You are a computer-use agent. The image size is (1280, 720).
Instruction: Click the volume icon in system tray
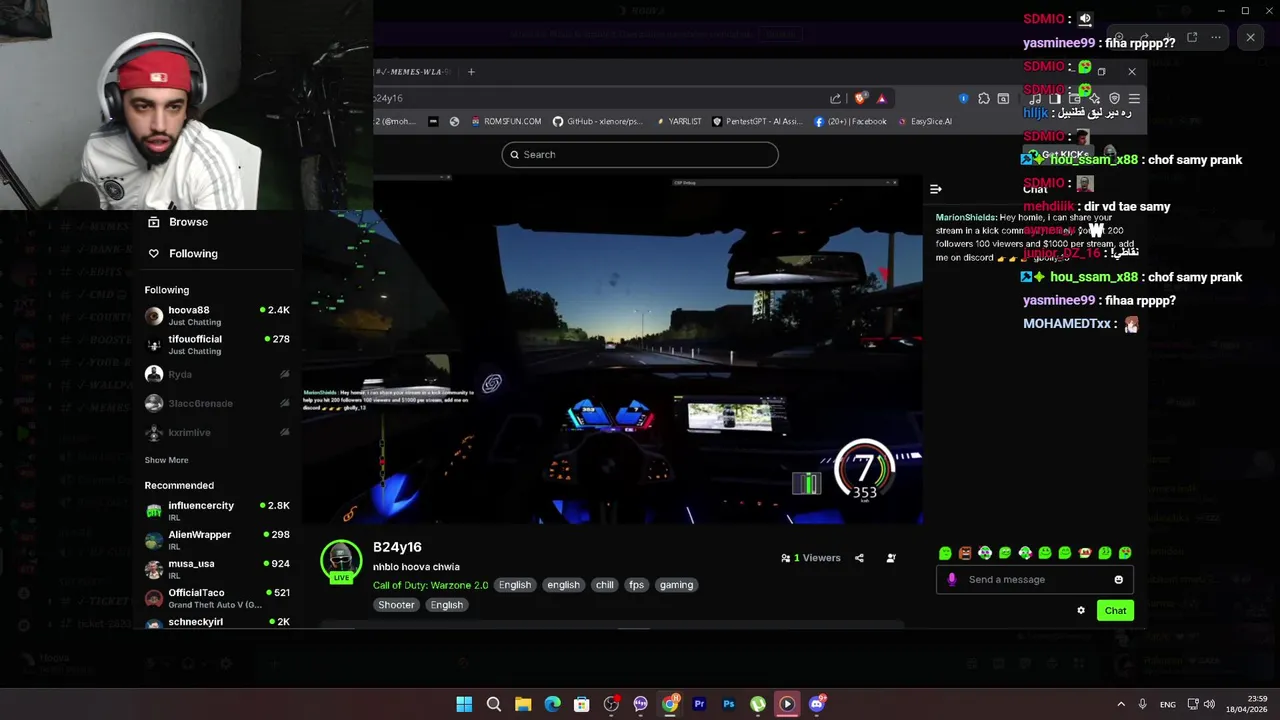pos(1209,704)
